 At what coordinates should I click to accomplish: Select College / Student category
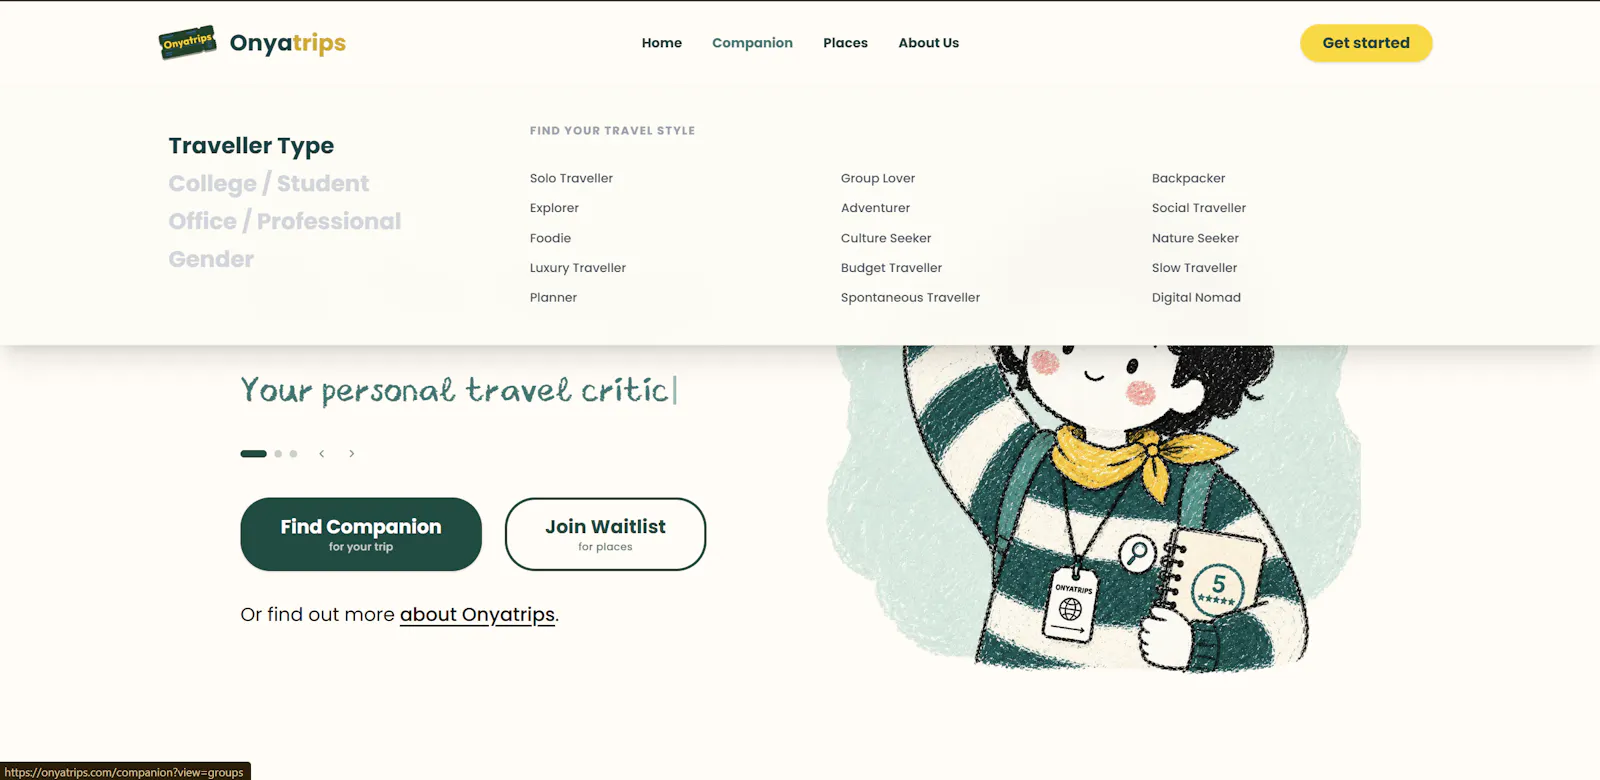269,184
